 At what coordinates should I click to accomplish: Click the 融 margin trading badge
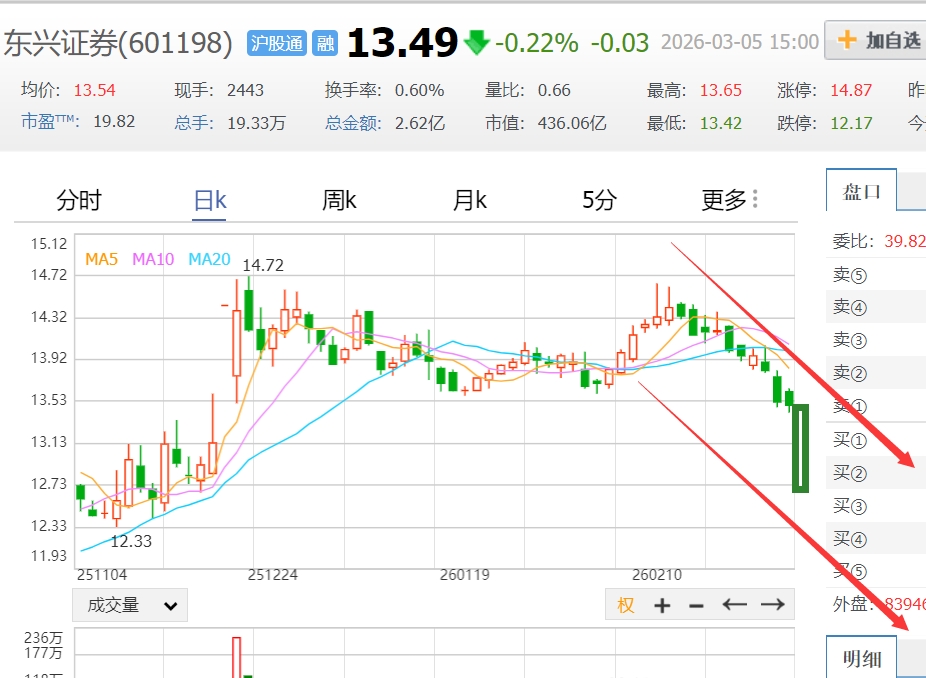pos(325,43)
